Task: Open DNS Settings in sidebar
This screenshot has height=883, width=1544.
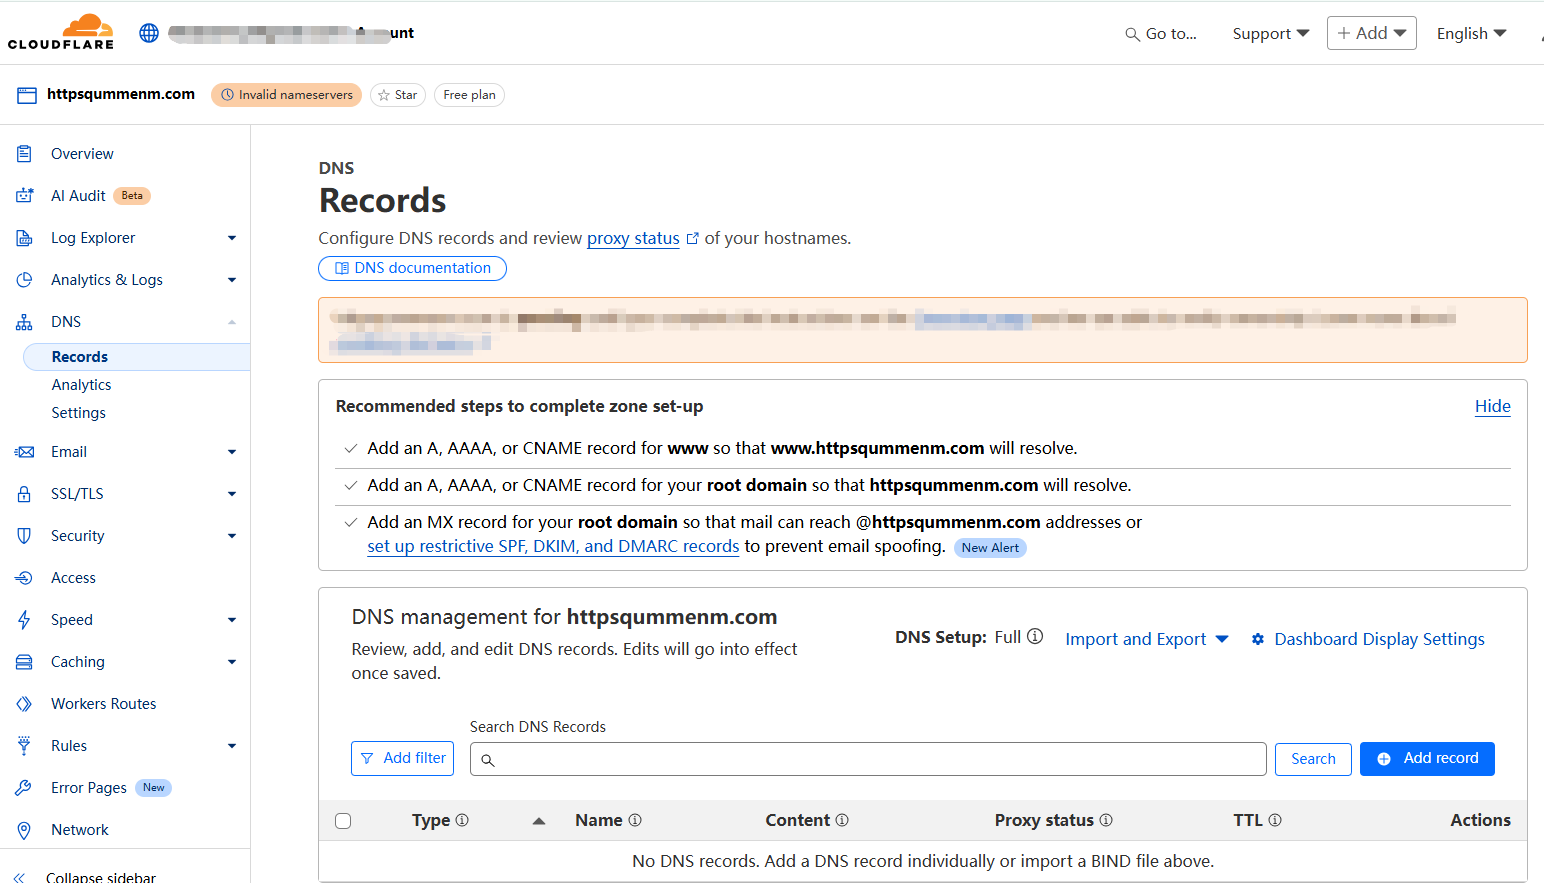Action: pos(79,413)
